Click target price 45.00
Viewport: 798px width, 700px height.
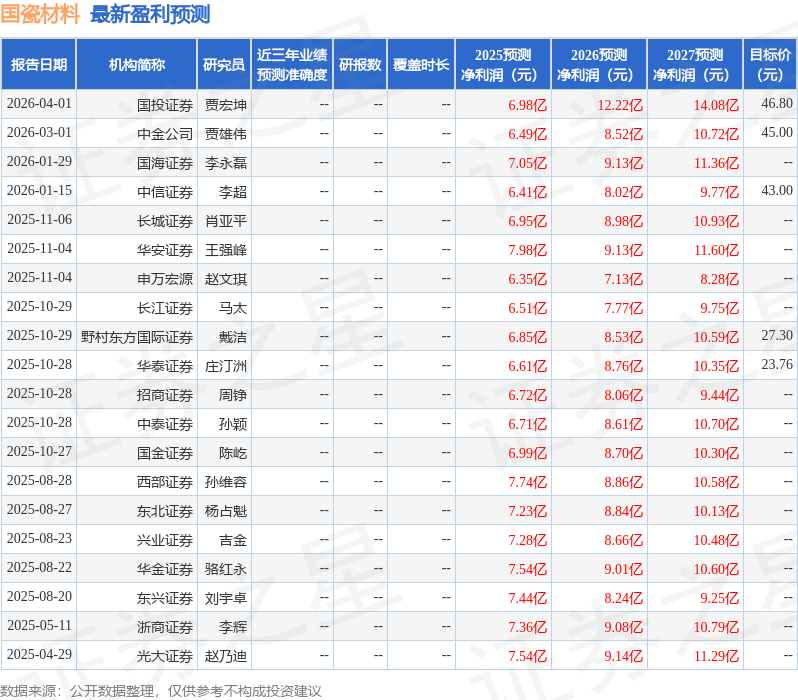tap(777, 132)
